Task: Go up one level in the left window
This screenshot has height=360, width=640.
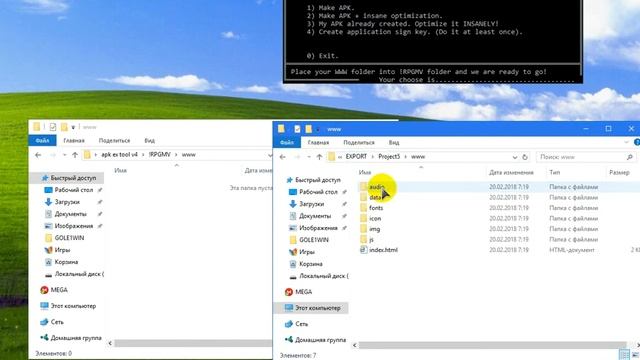Action: click(x=75, y=155)
